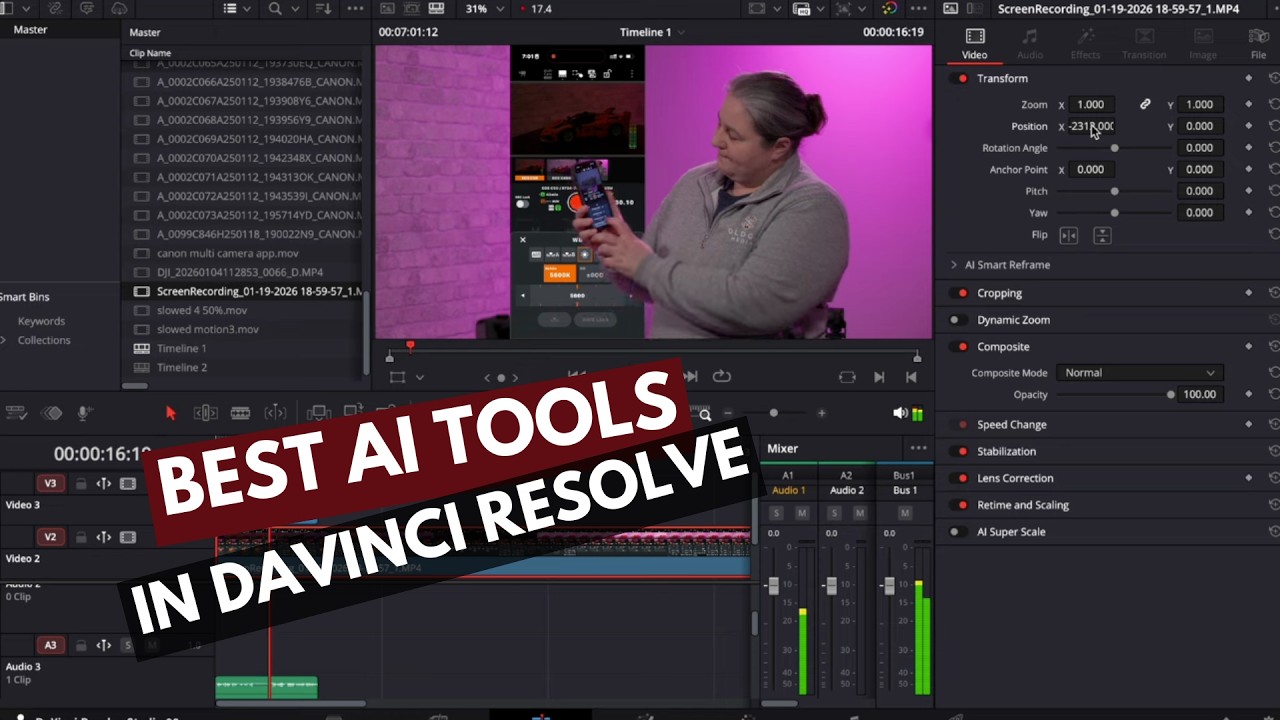The image size is (1280, 720).
Task: Select the Trim Edit Mode tool
Action: [x=205, y=413]
